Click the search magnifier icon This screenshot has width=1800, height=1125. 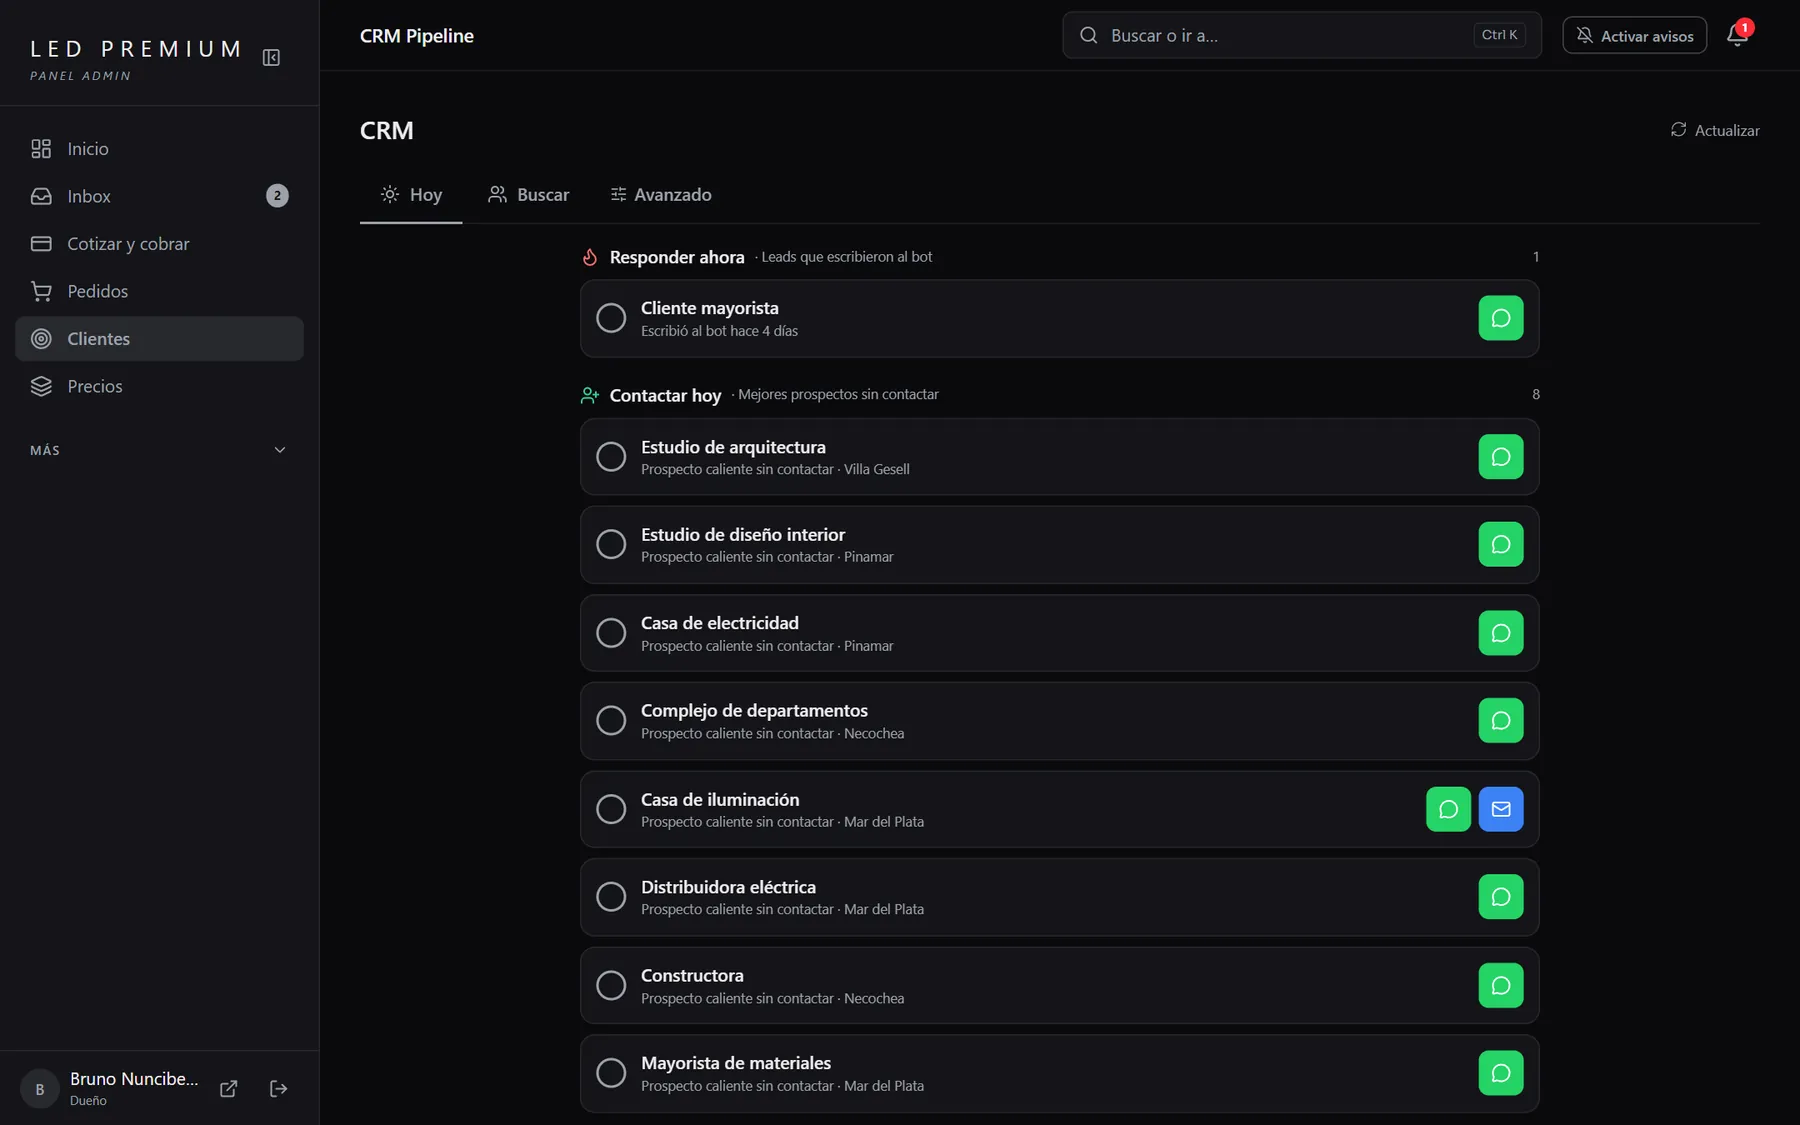[x=1088, y=35]
